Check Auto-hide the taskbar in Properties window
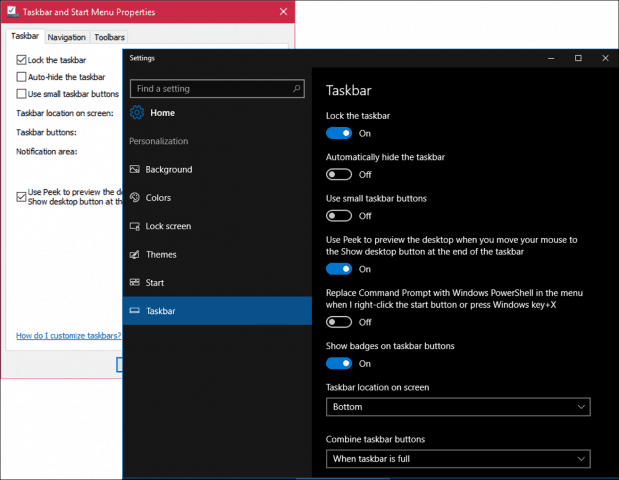Image resolution: width=619 pixels, height=480 pixels. pos(21,77)
